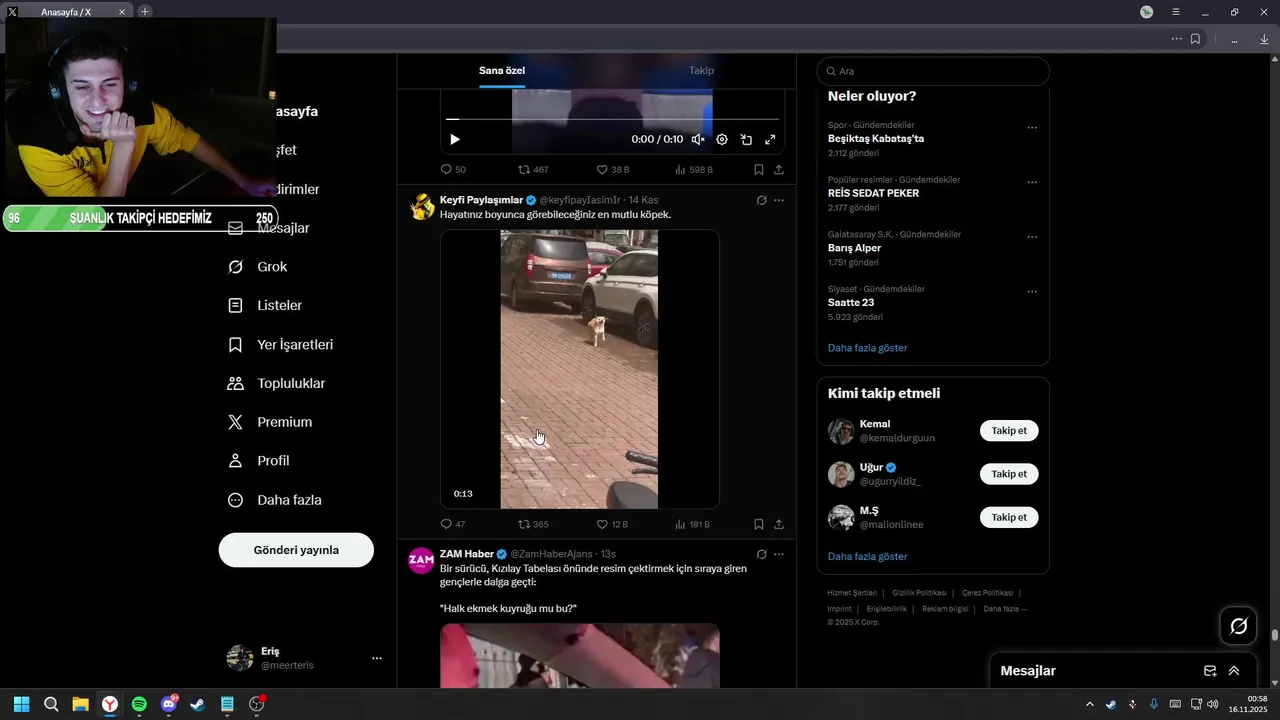The width and height of the screenshot is (1280, 720).
Task: Open Spotify from the taskbar
Action: [x=139, y=704]
